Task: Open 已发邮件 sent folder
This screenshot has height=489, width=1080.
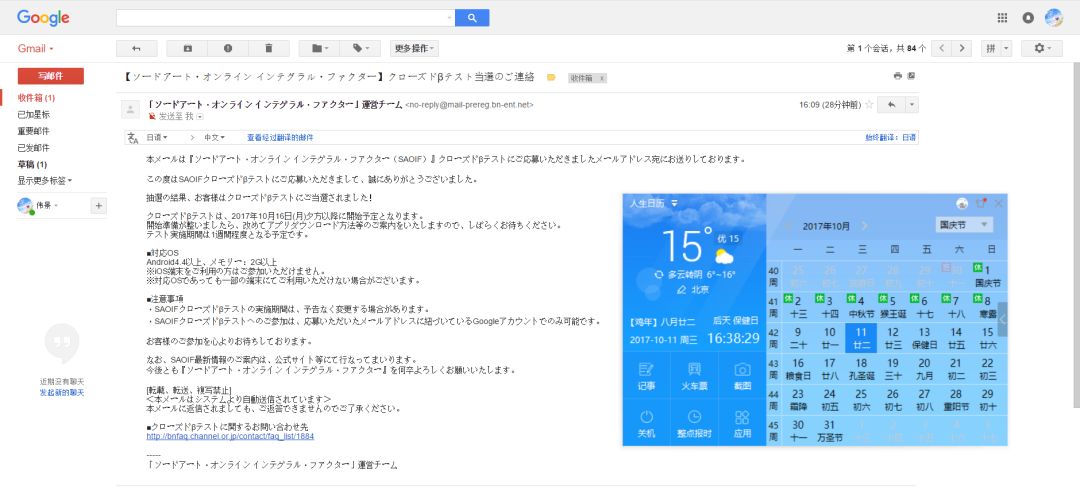Action: click(x=34, y=147)
